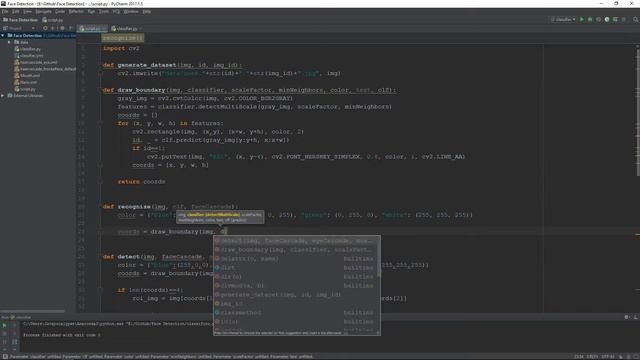Image resolution: width=640 pixels, height=360 pixels.
Task: Open the classifier run configuration dropdown
Action: pyautogui.click(x=563, y=20)
